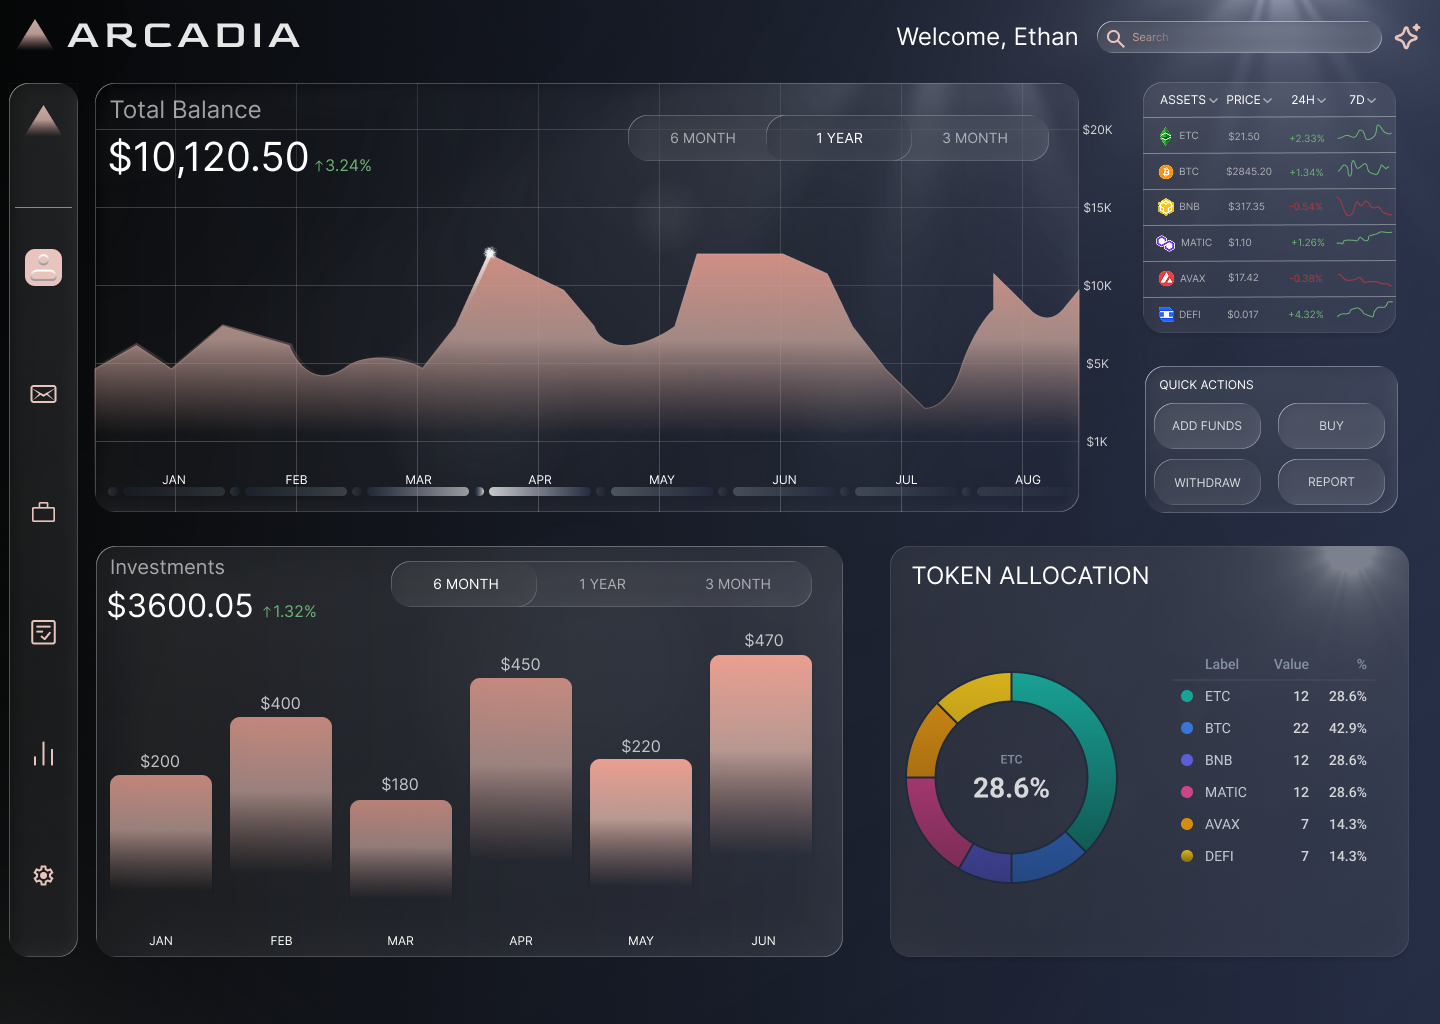The width and height of the screenshot is (1440, 1024).
Task: Select 1 YEAR range for Investments
Action: point(602,584)
